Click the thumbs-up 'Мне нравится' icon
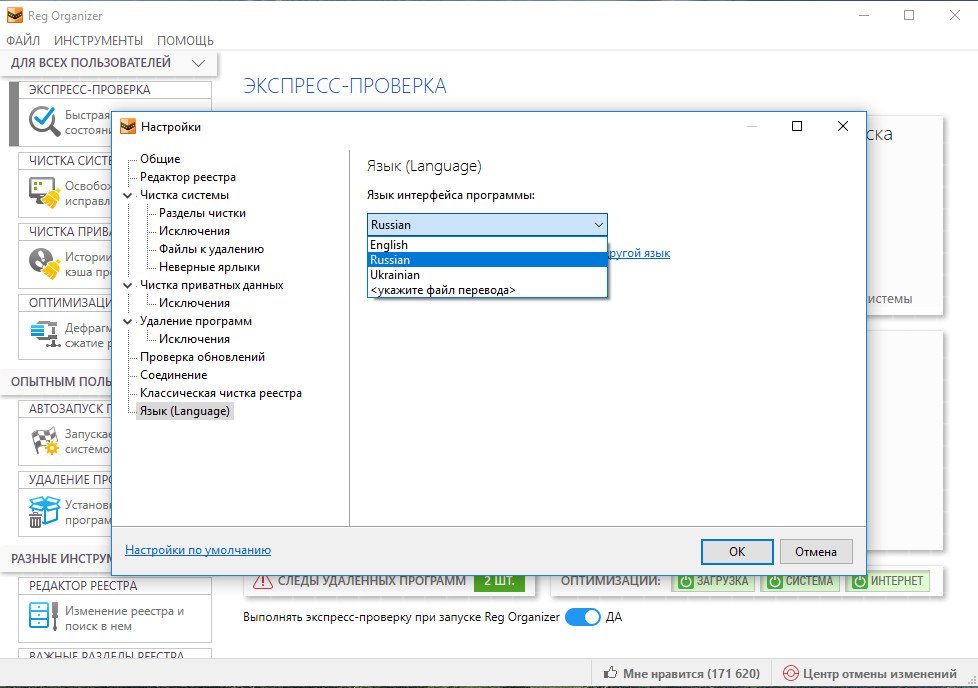Image resolution: width=978 pixels, height=688 pixels. 610,674
